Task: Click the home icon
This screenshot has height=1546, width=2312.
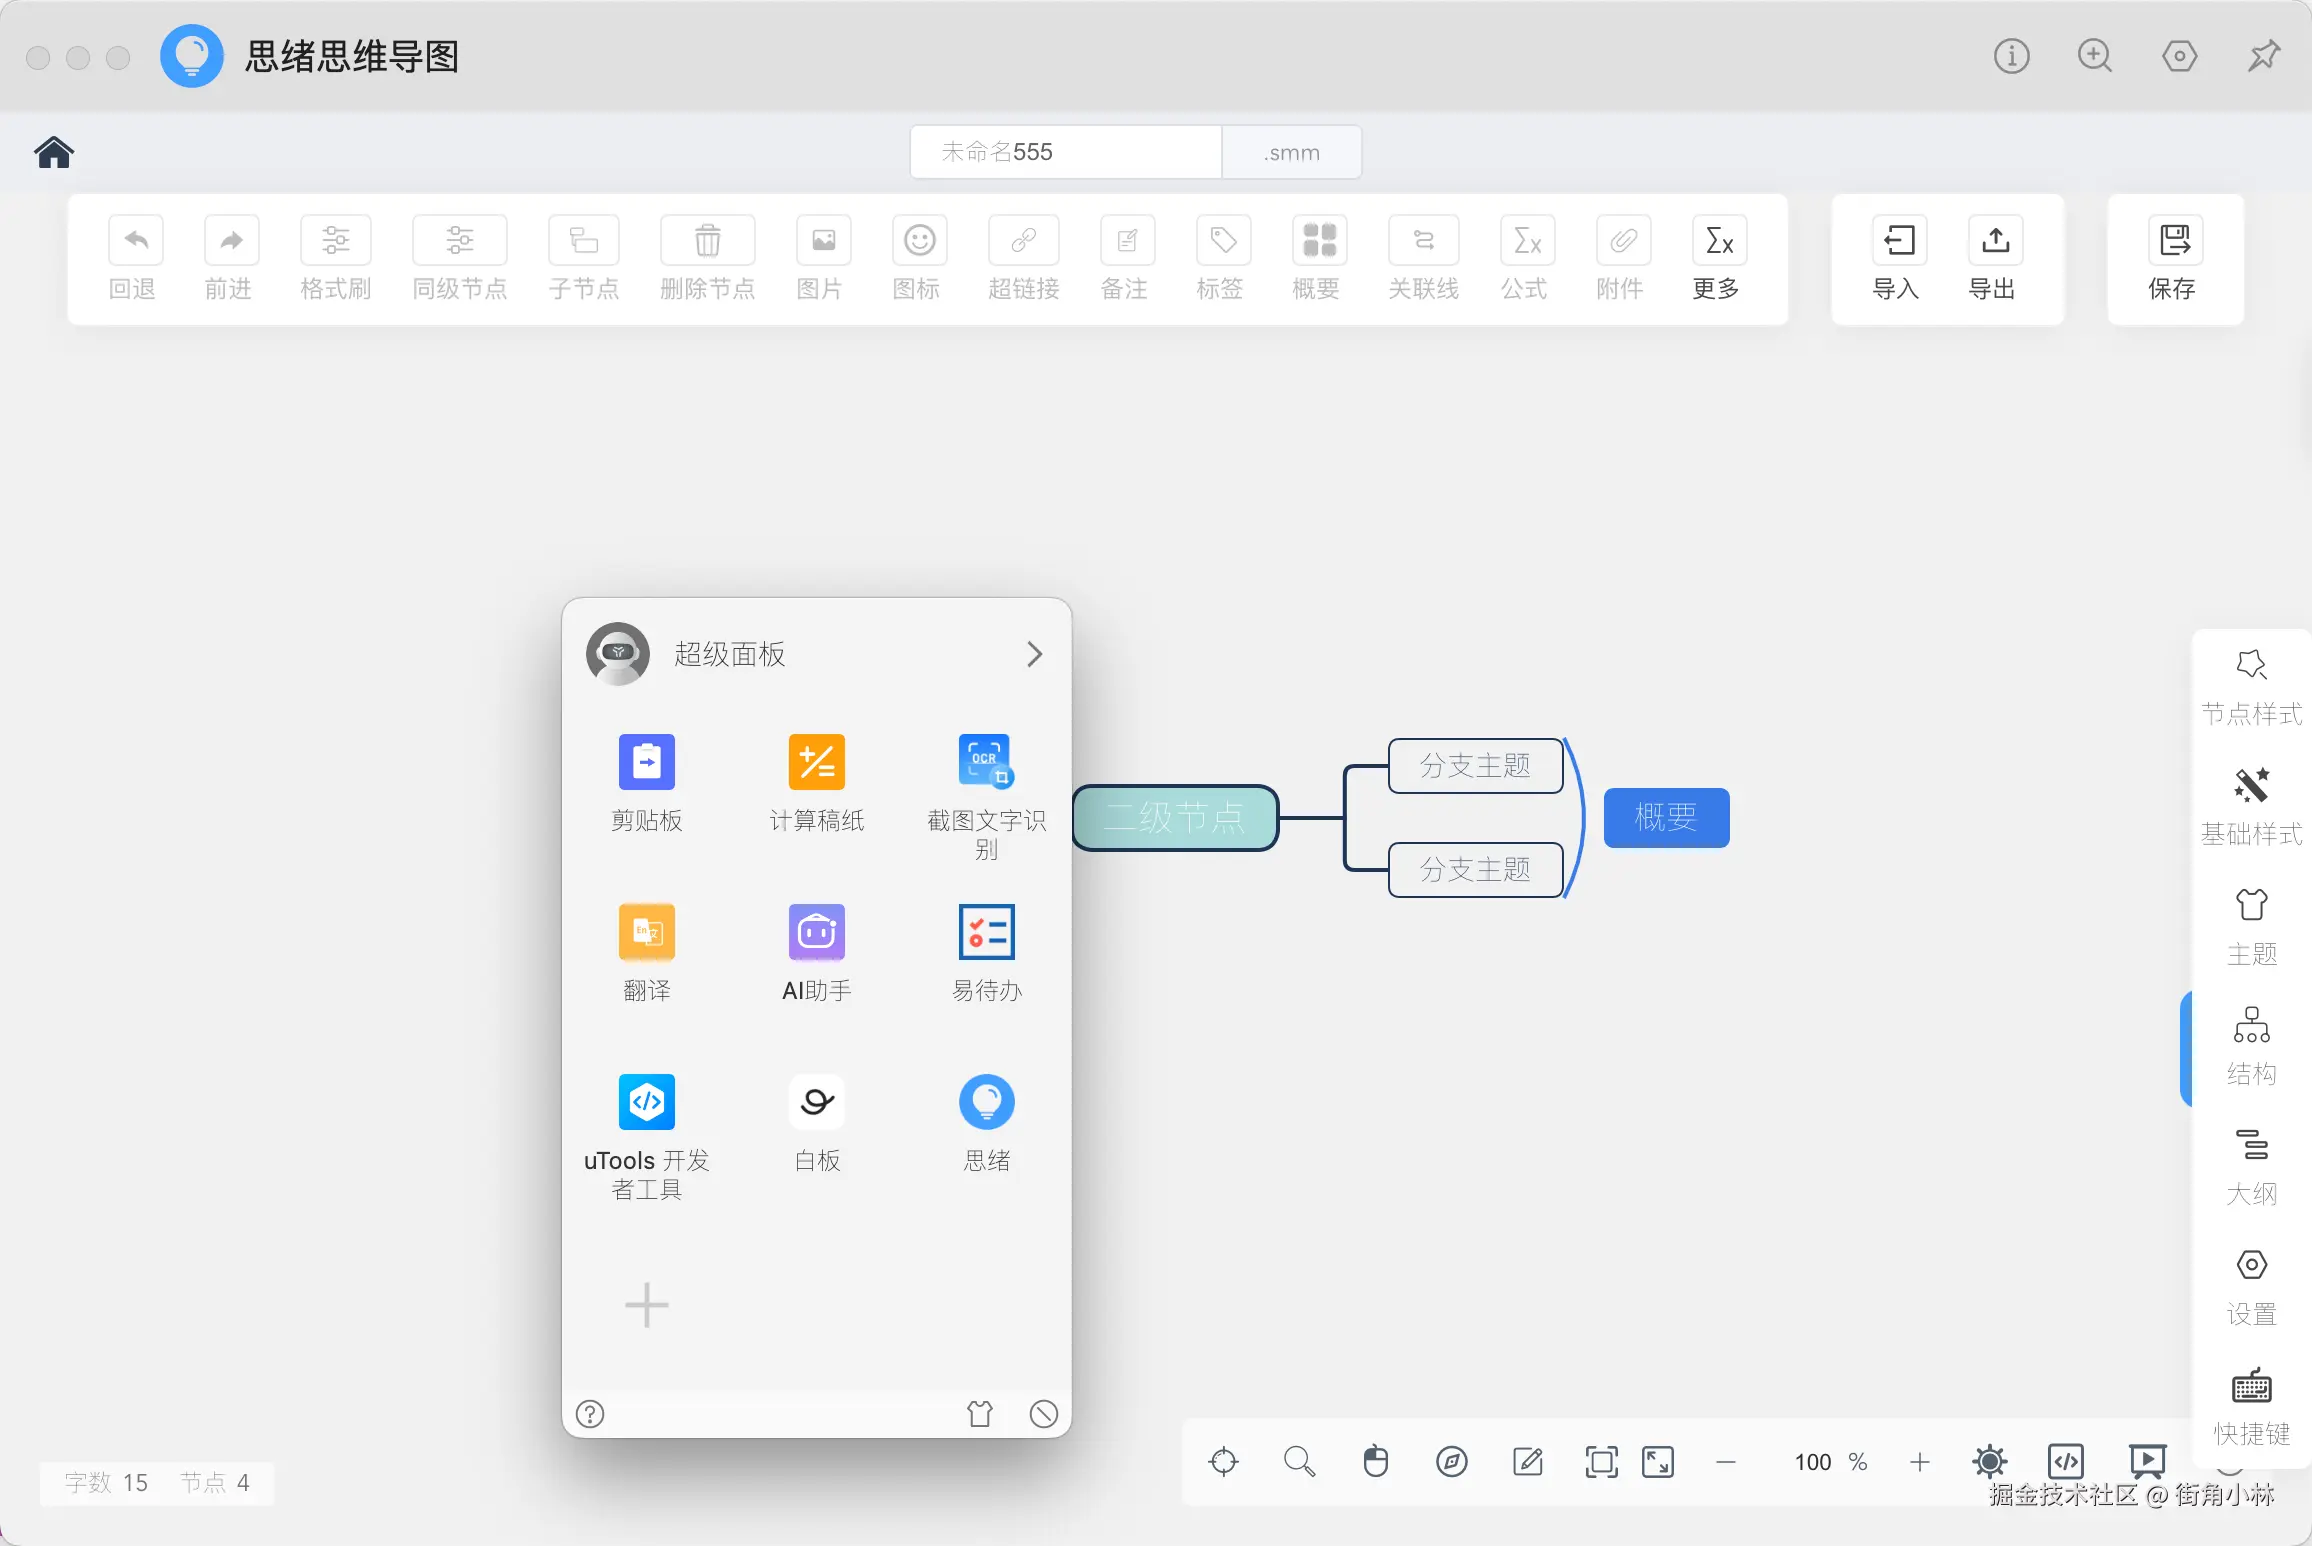Action: click(54, 152)
